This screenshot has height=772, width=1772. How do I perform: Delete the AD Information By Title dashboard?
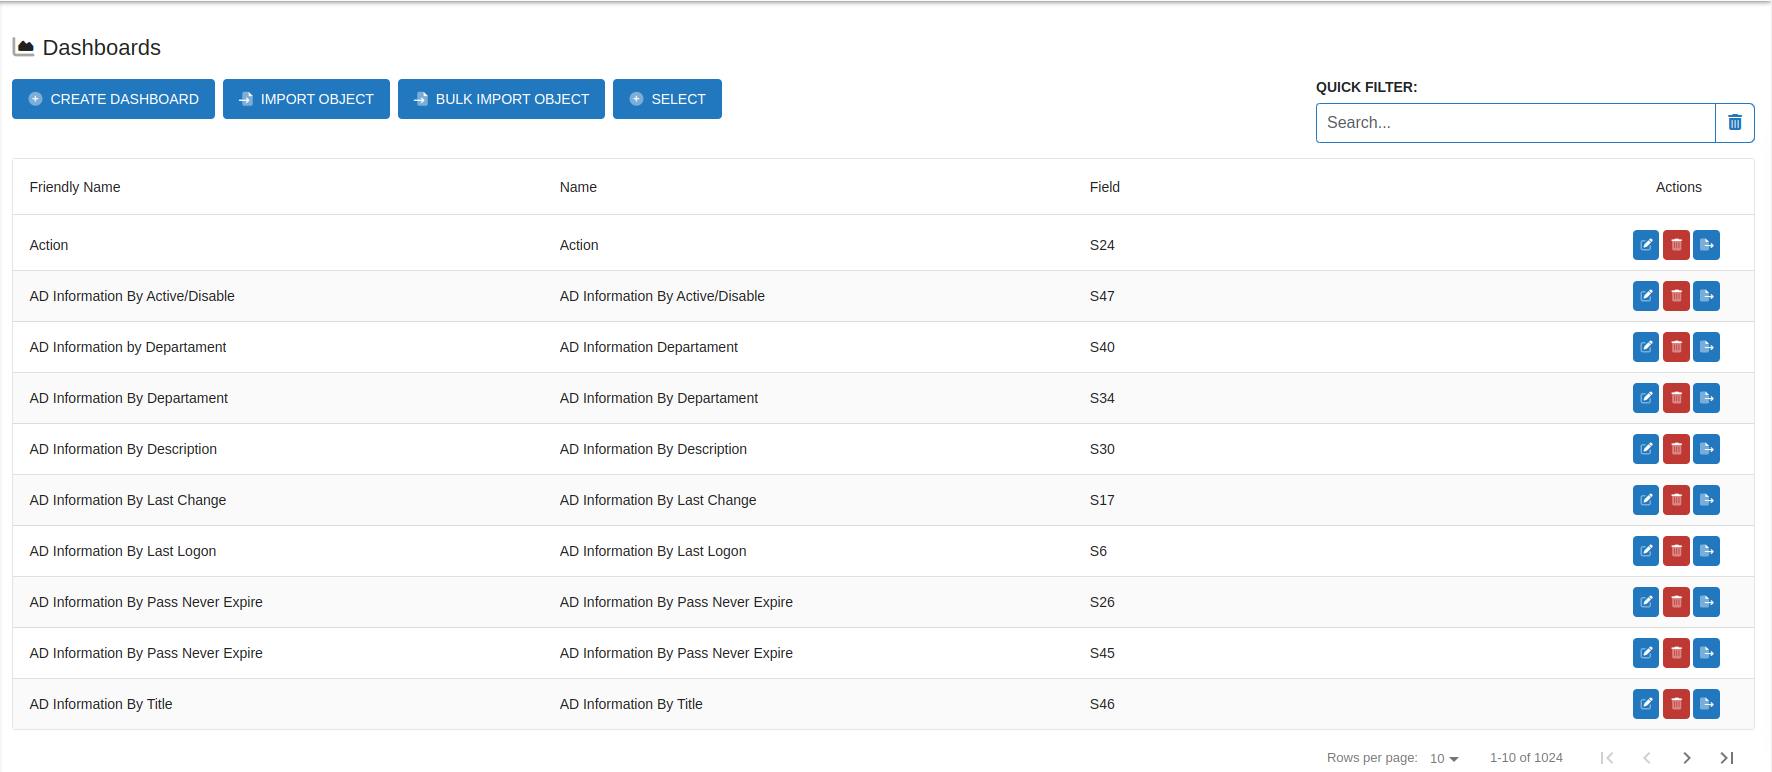[x=1676, y=704]
